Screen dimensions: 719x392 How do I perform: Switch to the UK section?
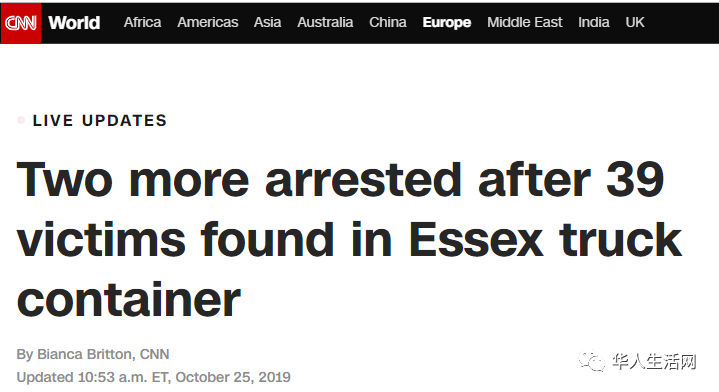pos(635,22)
